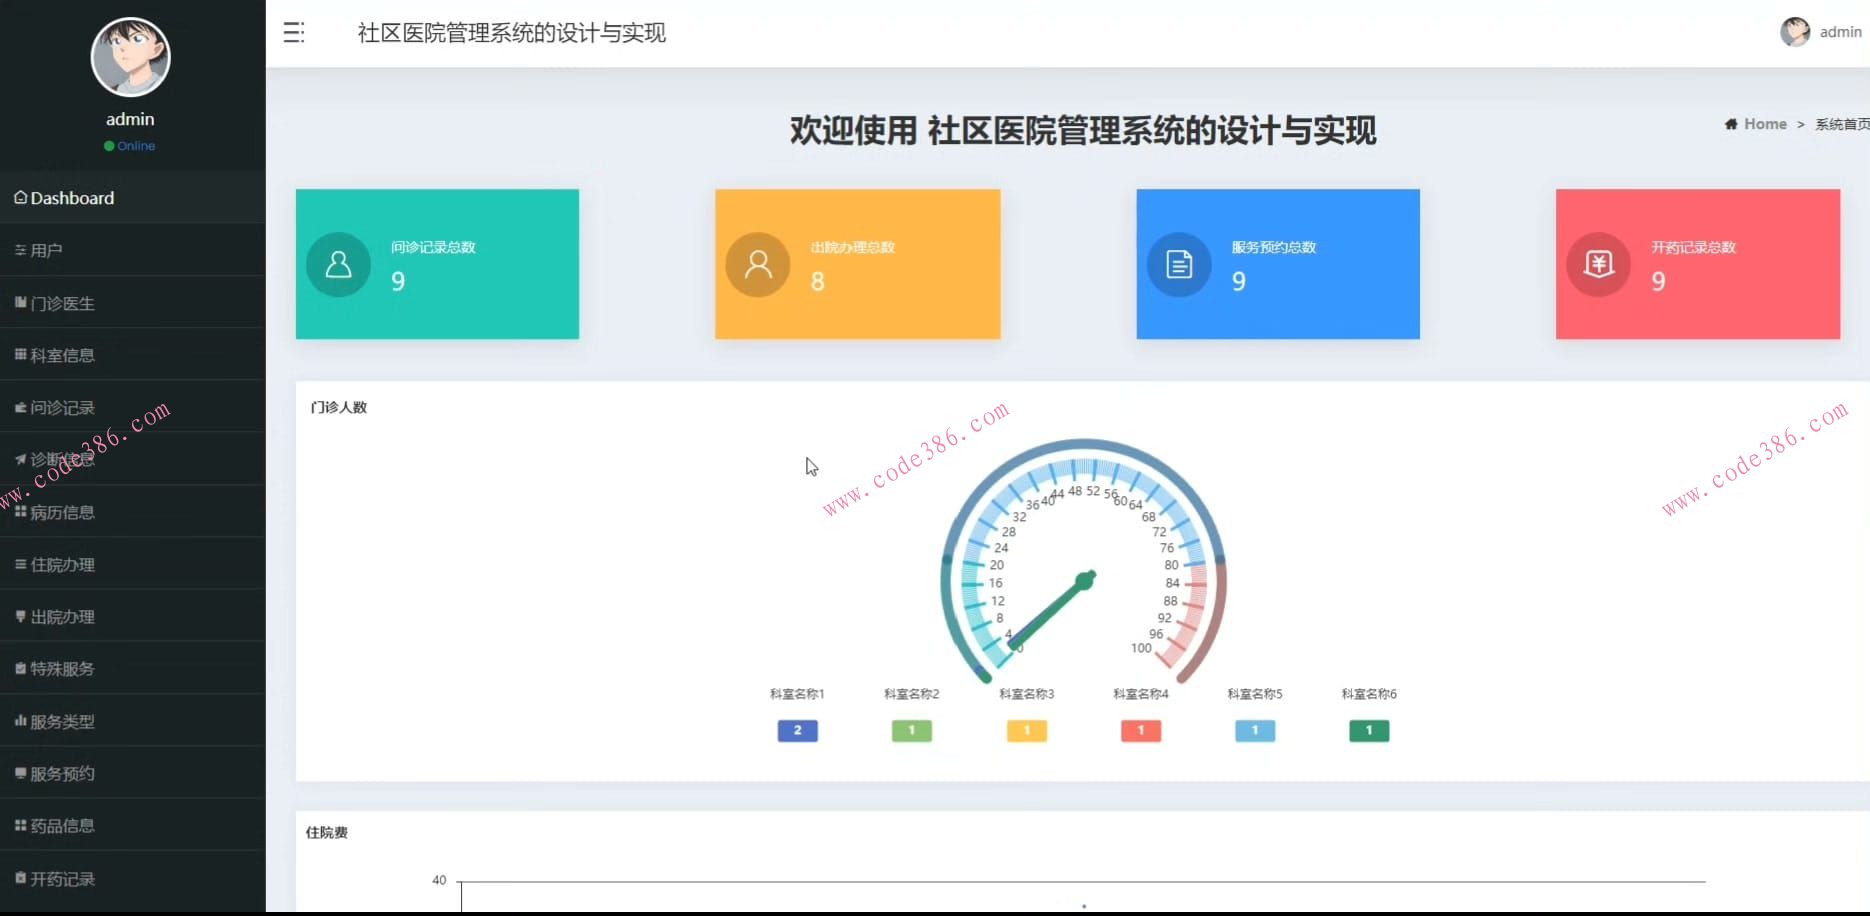Click the 问诊记录 sidebar icon
1870x916 pixels.
[19, 407]
